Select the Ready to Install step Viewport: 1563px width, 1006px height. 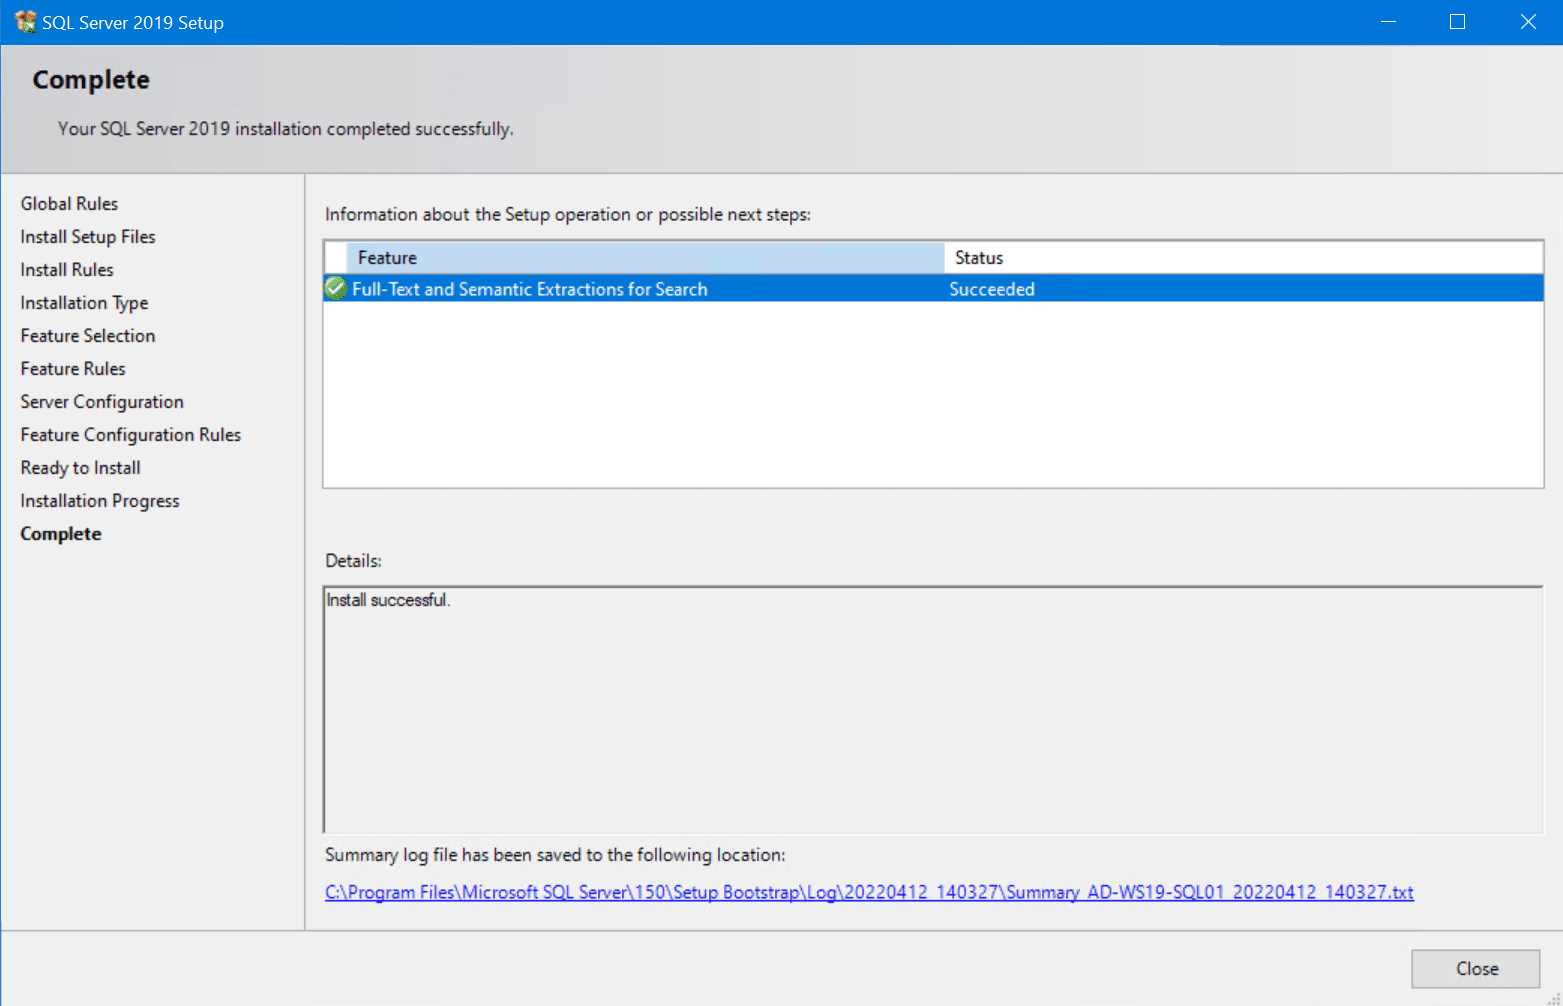(x=80, y=467)
